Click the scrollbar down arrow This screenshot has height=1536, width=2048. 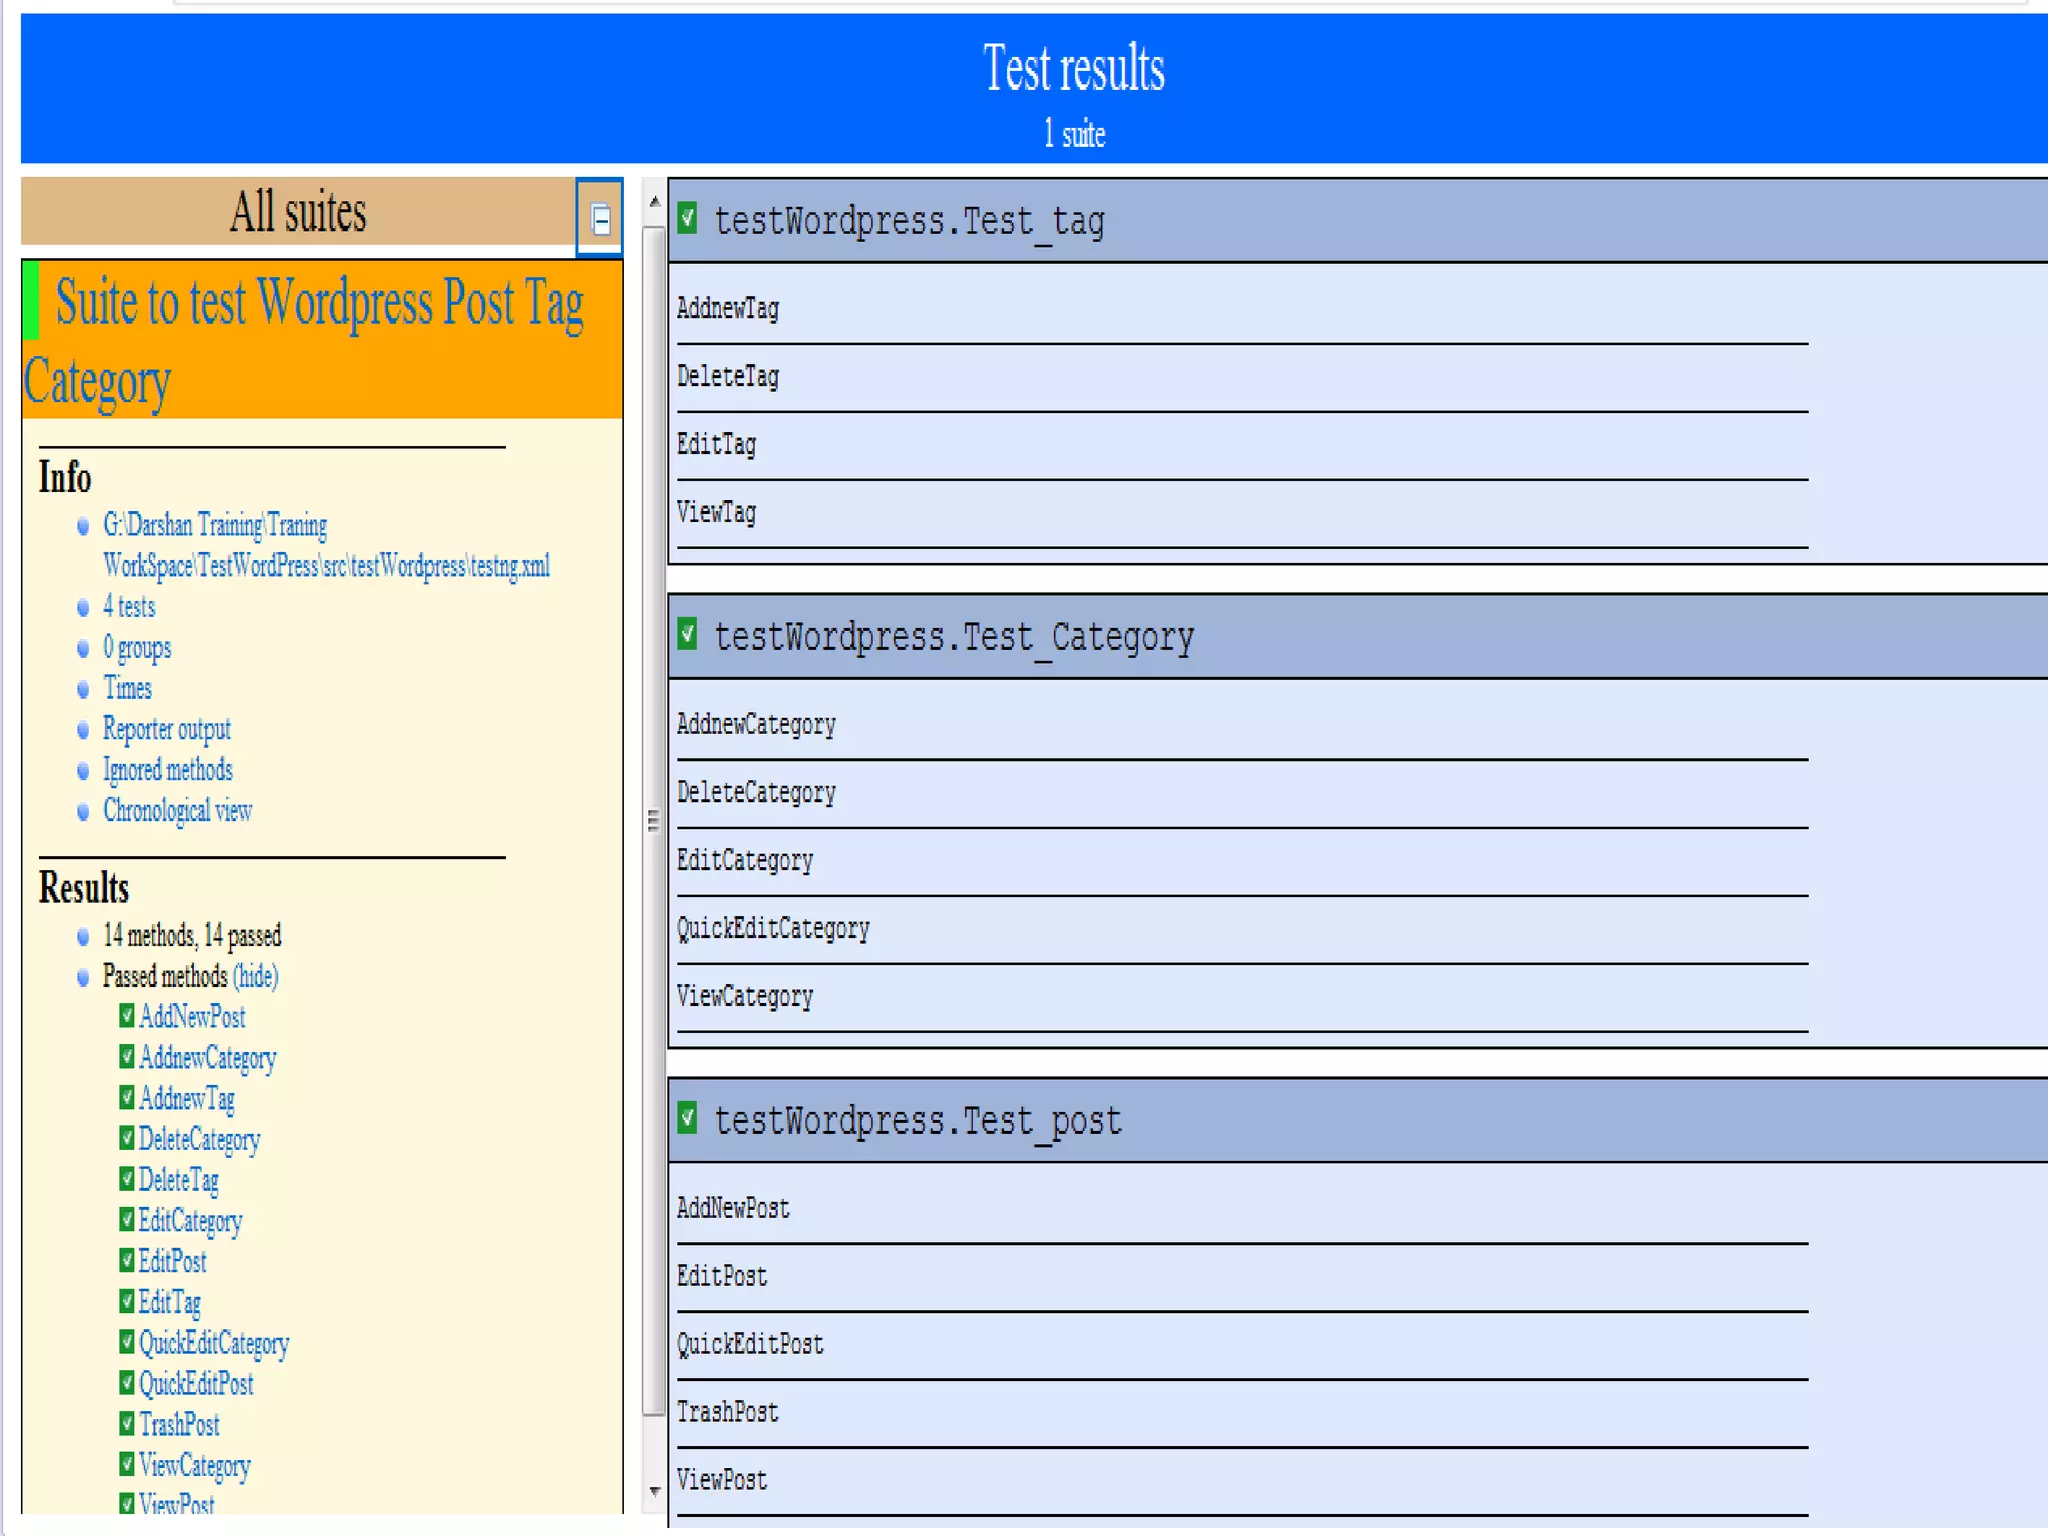654,1491
